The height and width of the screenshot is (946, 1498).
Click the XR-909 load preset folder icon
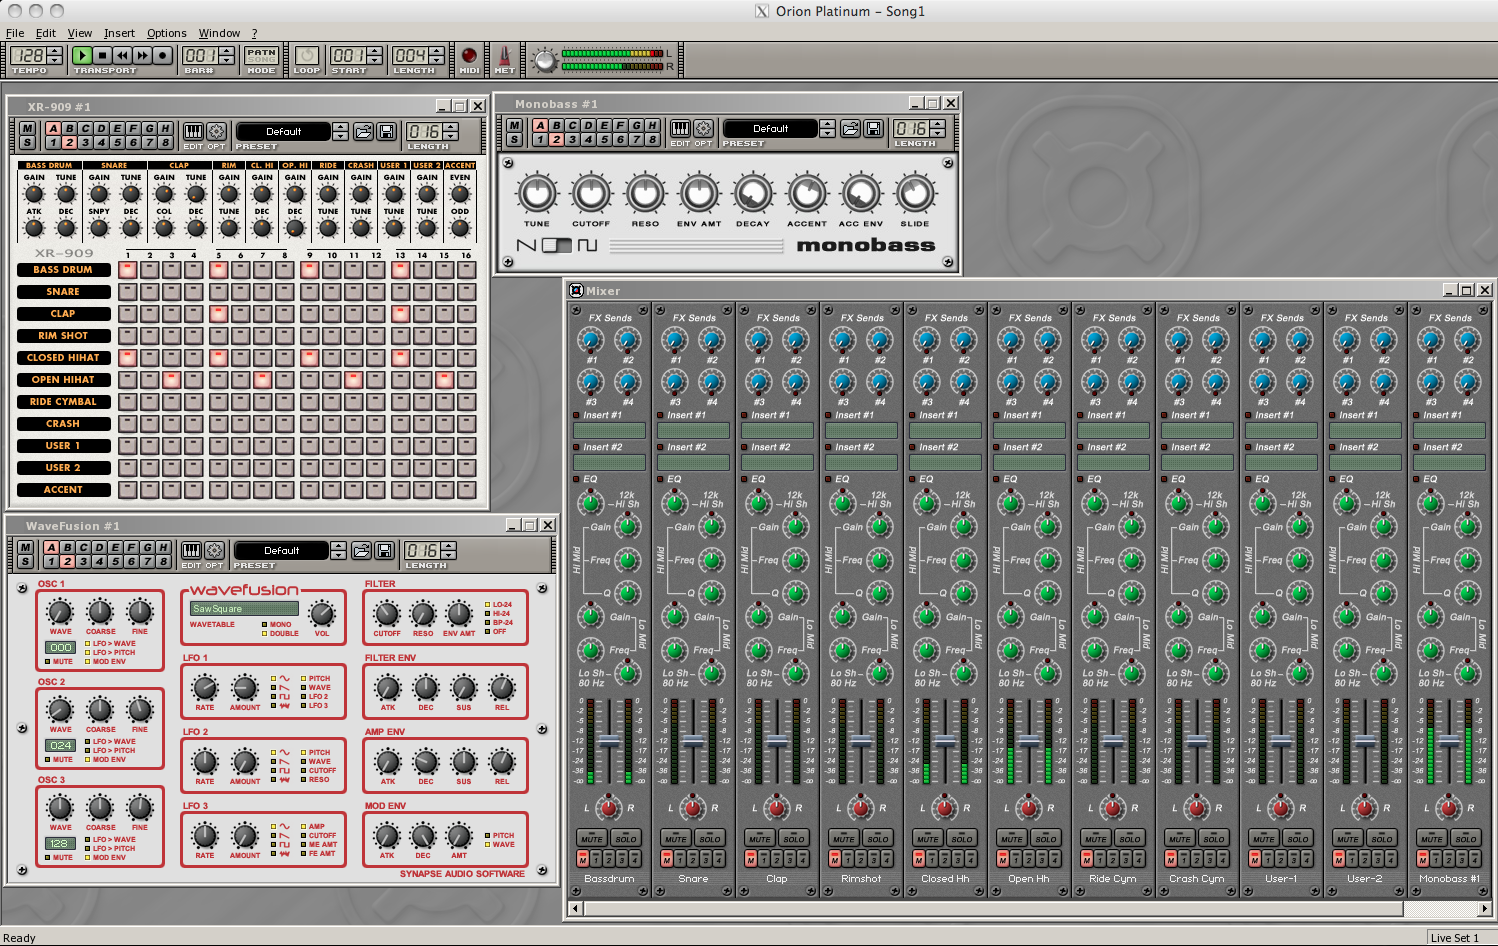(363, 131)
